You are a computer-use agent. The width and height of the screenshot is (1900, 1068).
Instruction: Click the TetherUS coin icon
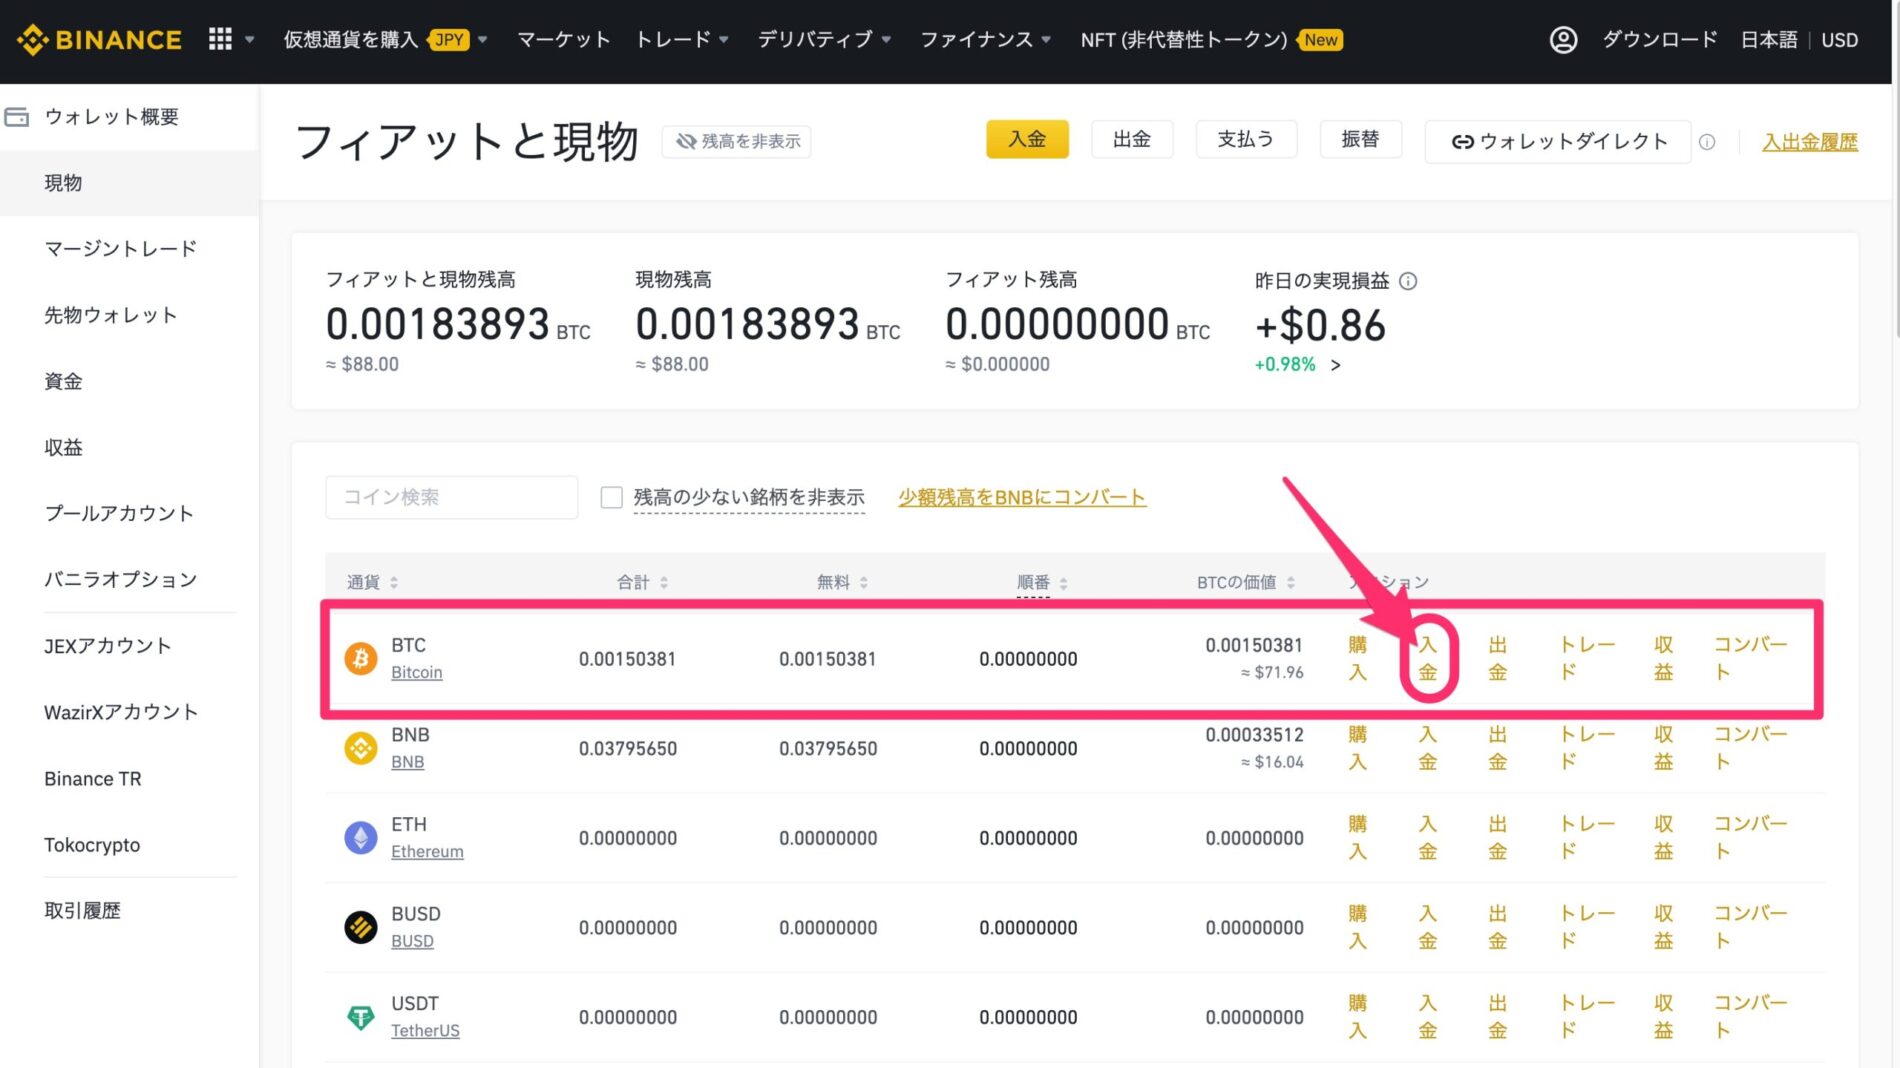point(361,1017)
